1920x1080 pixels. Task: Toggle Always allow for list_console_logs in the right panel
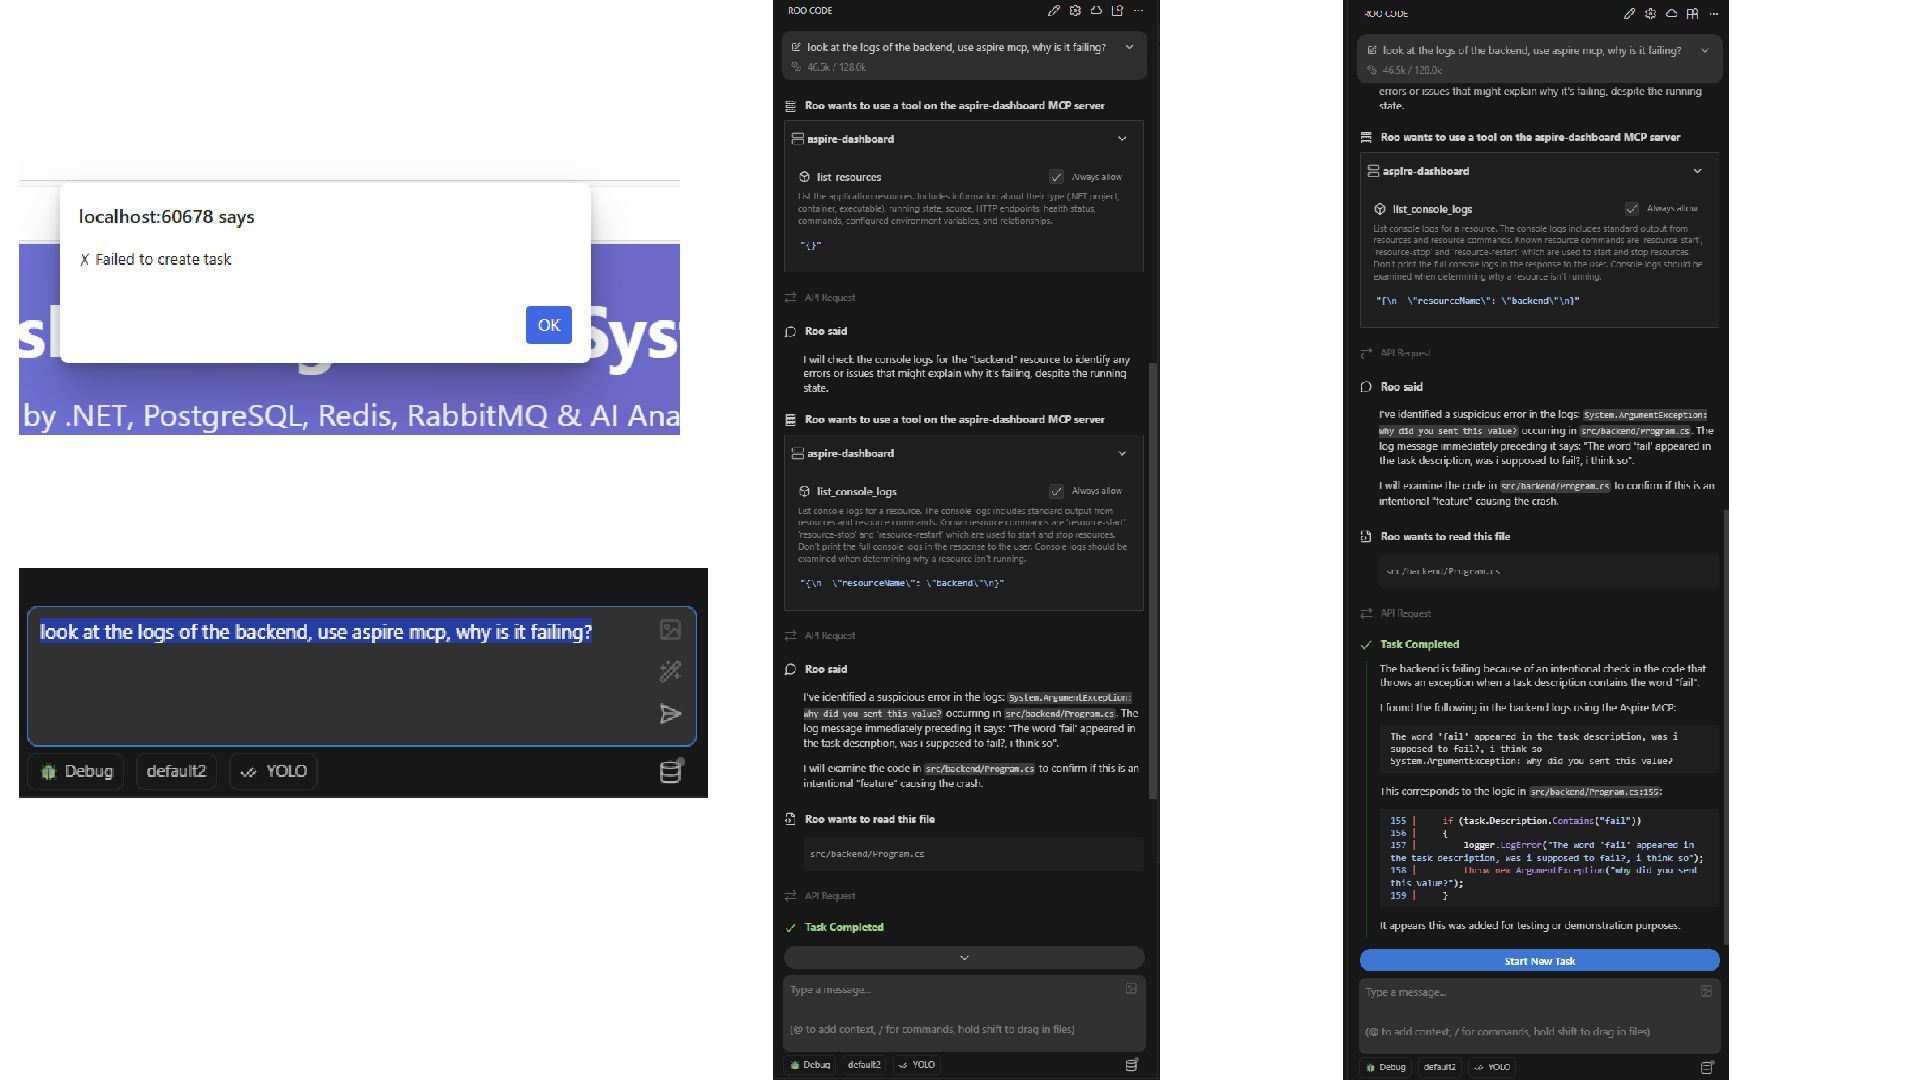point(1632,209)
